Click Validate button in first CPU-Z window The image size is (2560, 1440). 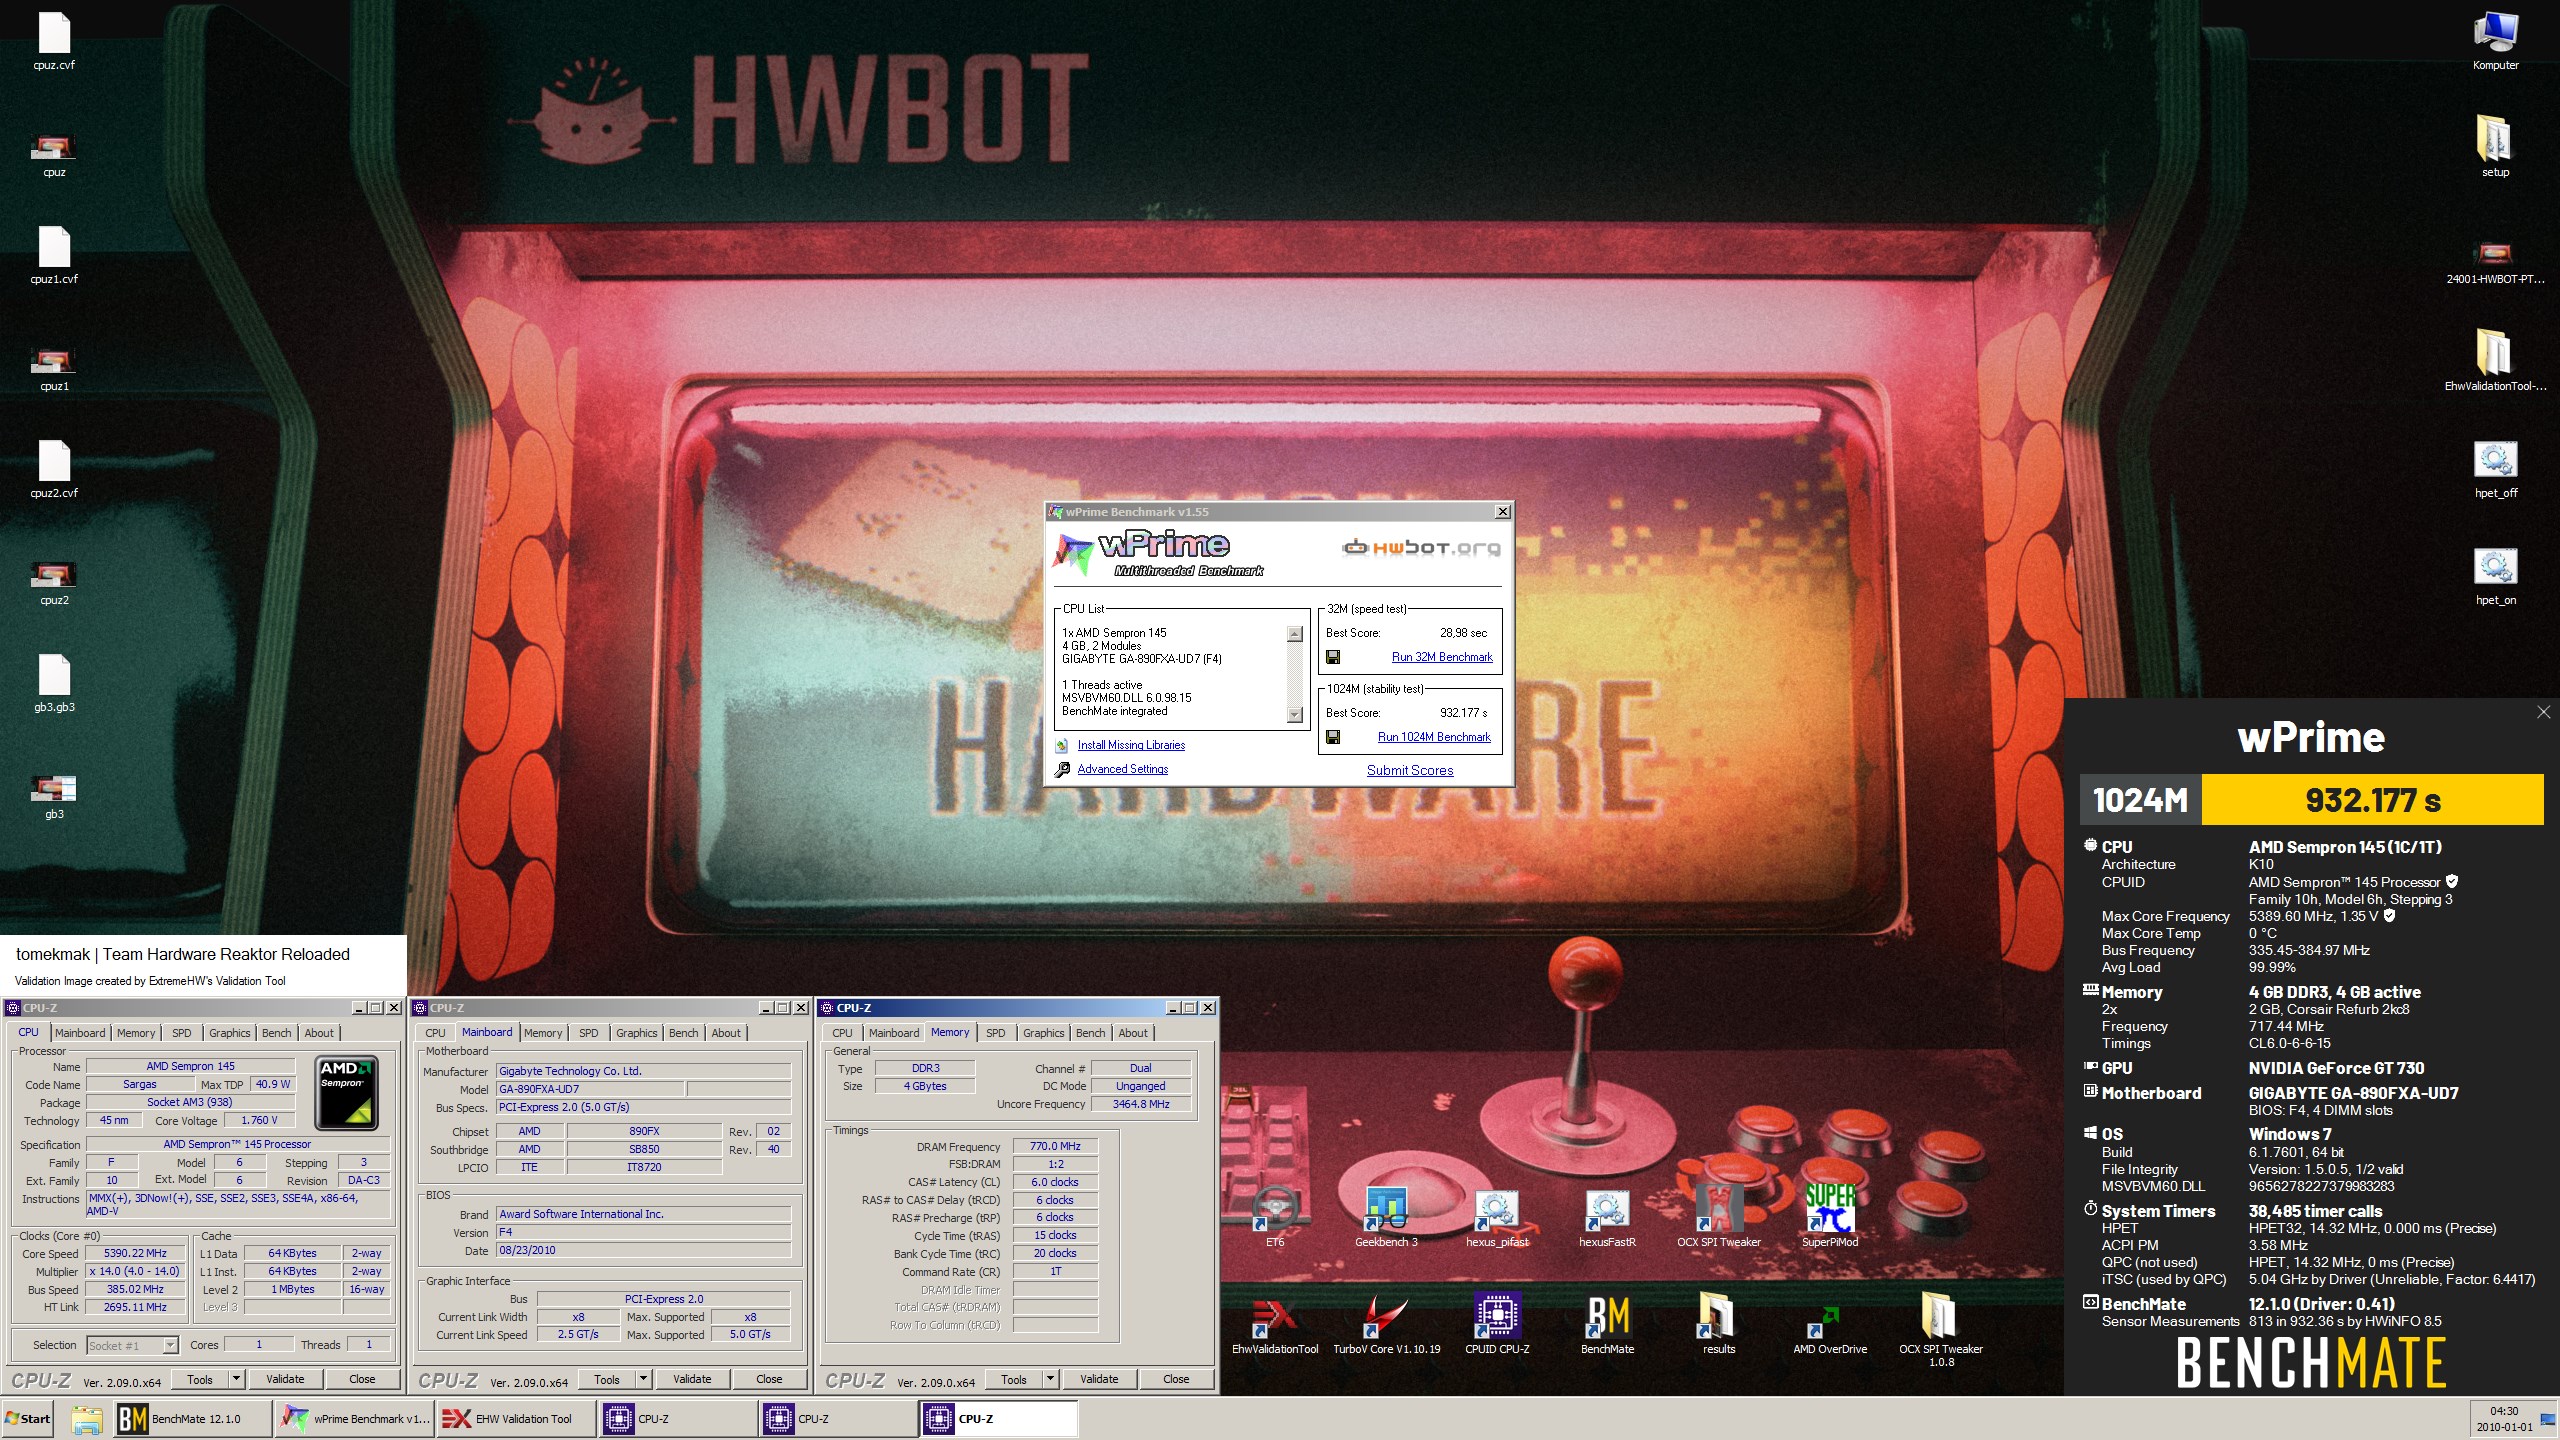click(285, 1379)
